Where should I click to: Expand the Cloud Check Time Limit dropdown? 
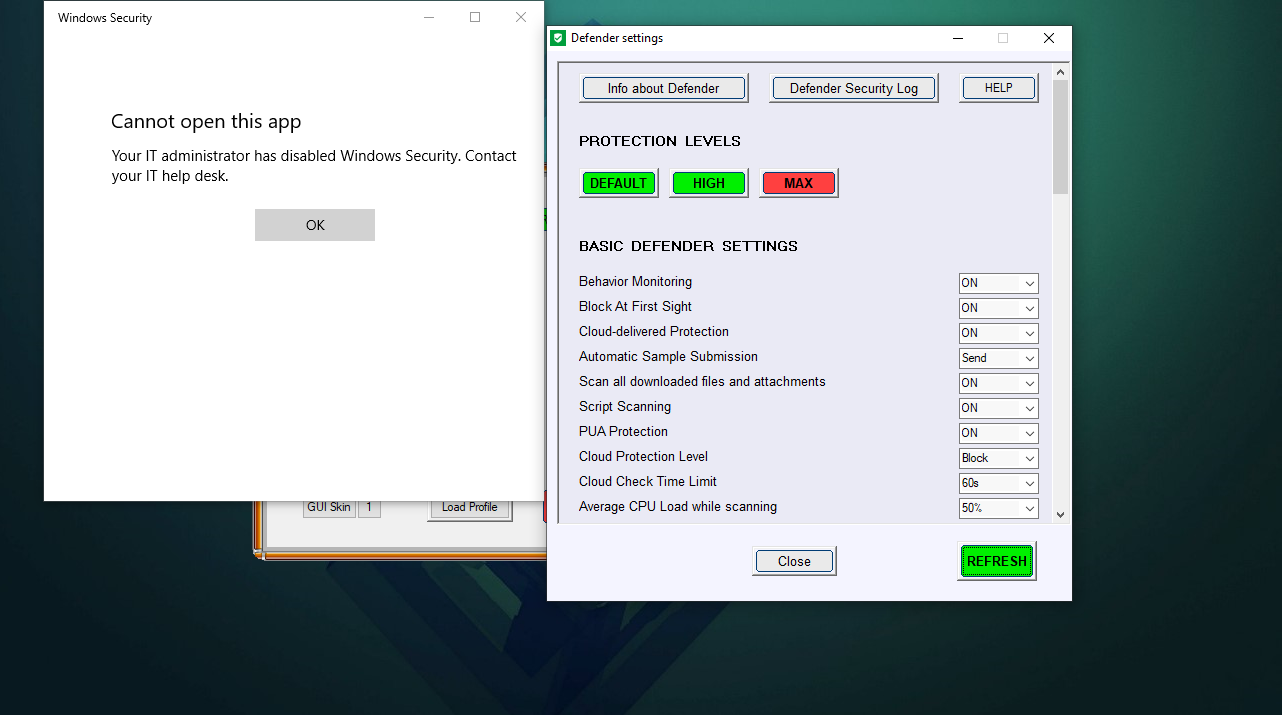tap(999, 483)
